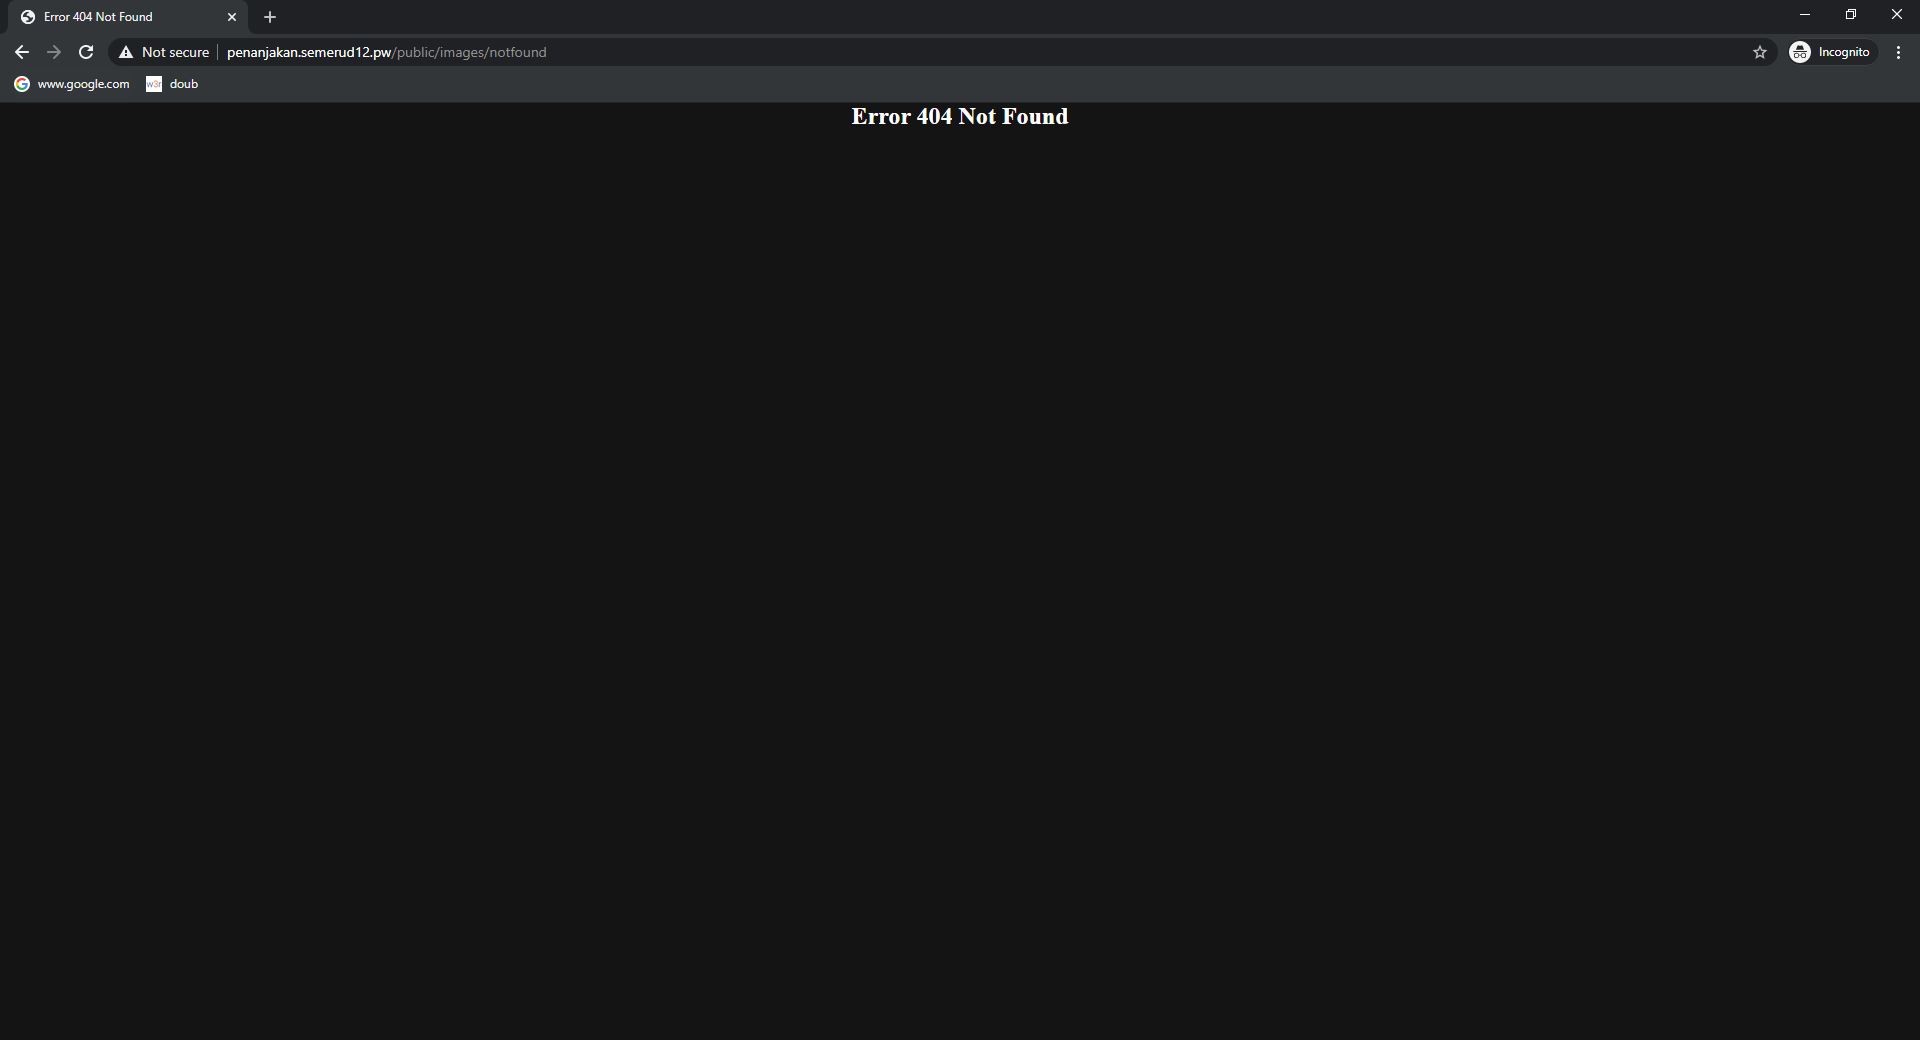Minimize the browser window
This screenshot has height=1040, width=1920.
1805,14
